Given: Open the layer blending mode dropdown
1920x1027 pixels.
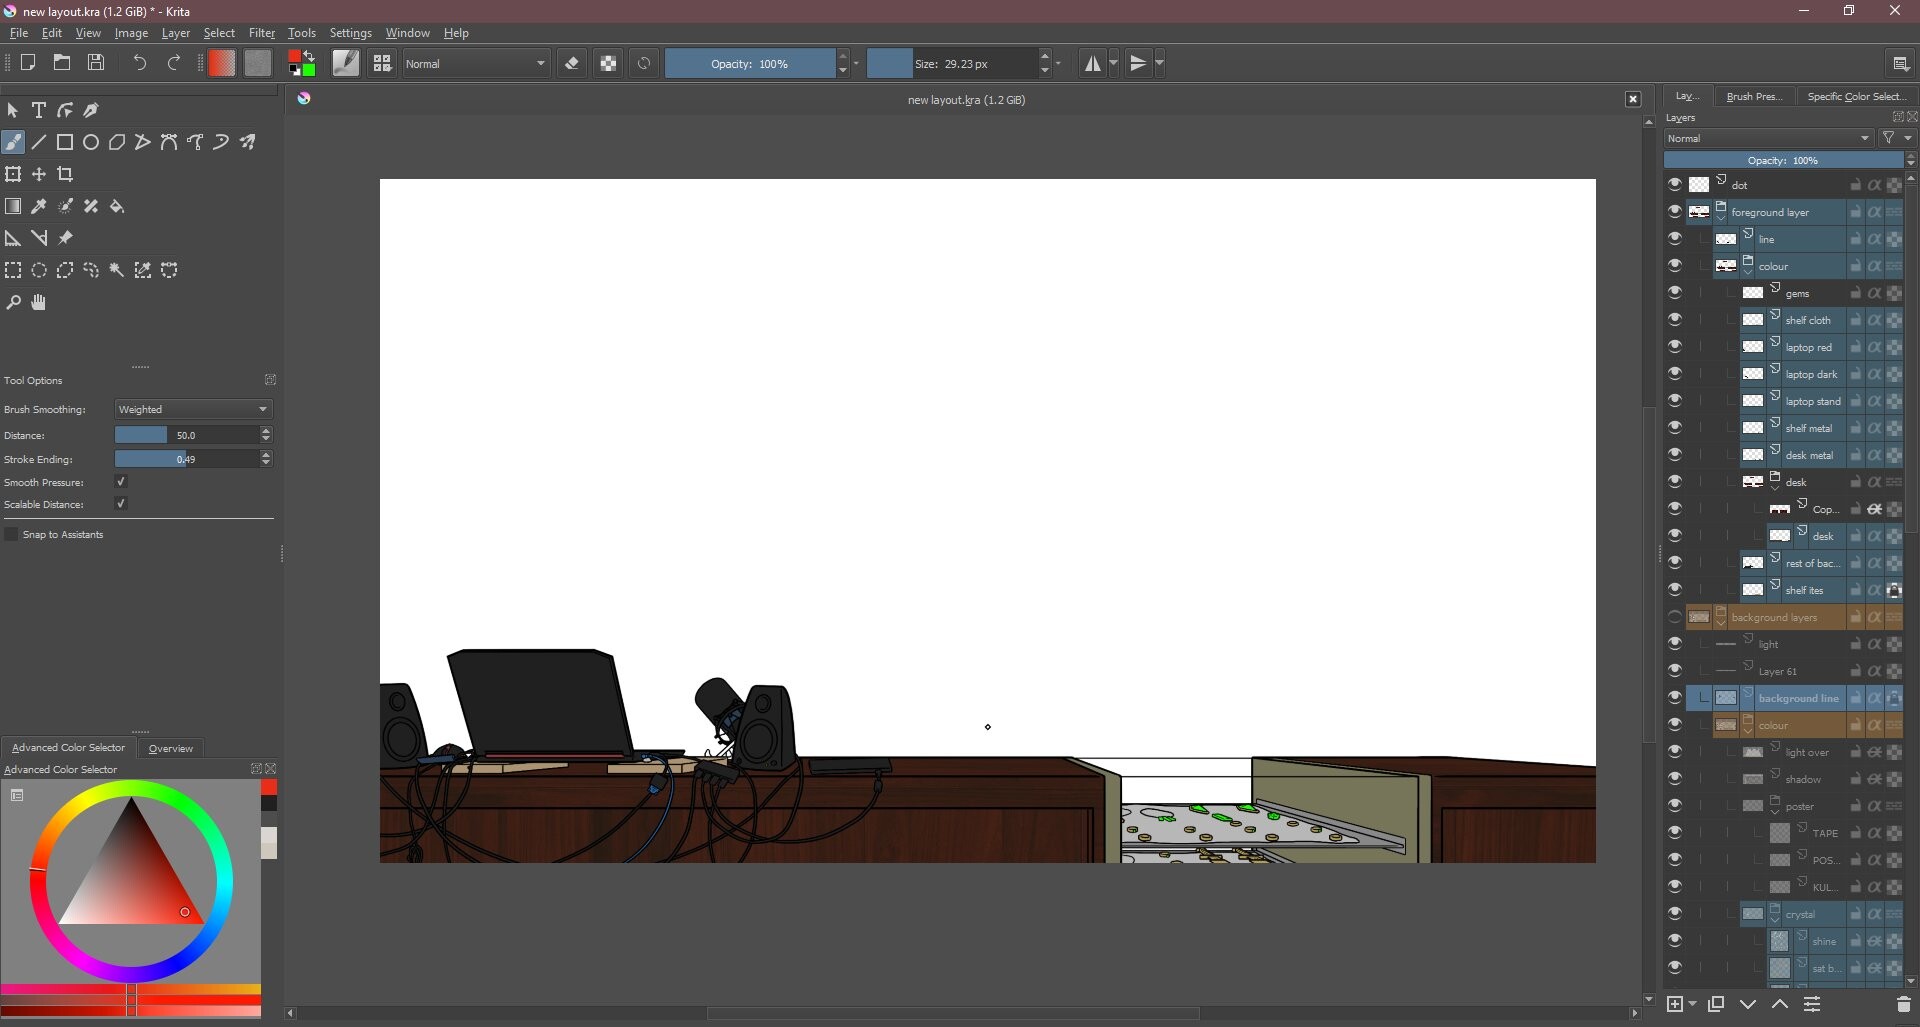Looking at the screenshot, I should click(1766, 138).
